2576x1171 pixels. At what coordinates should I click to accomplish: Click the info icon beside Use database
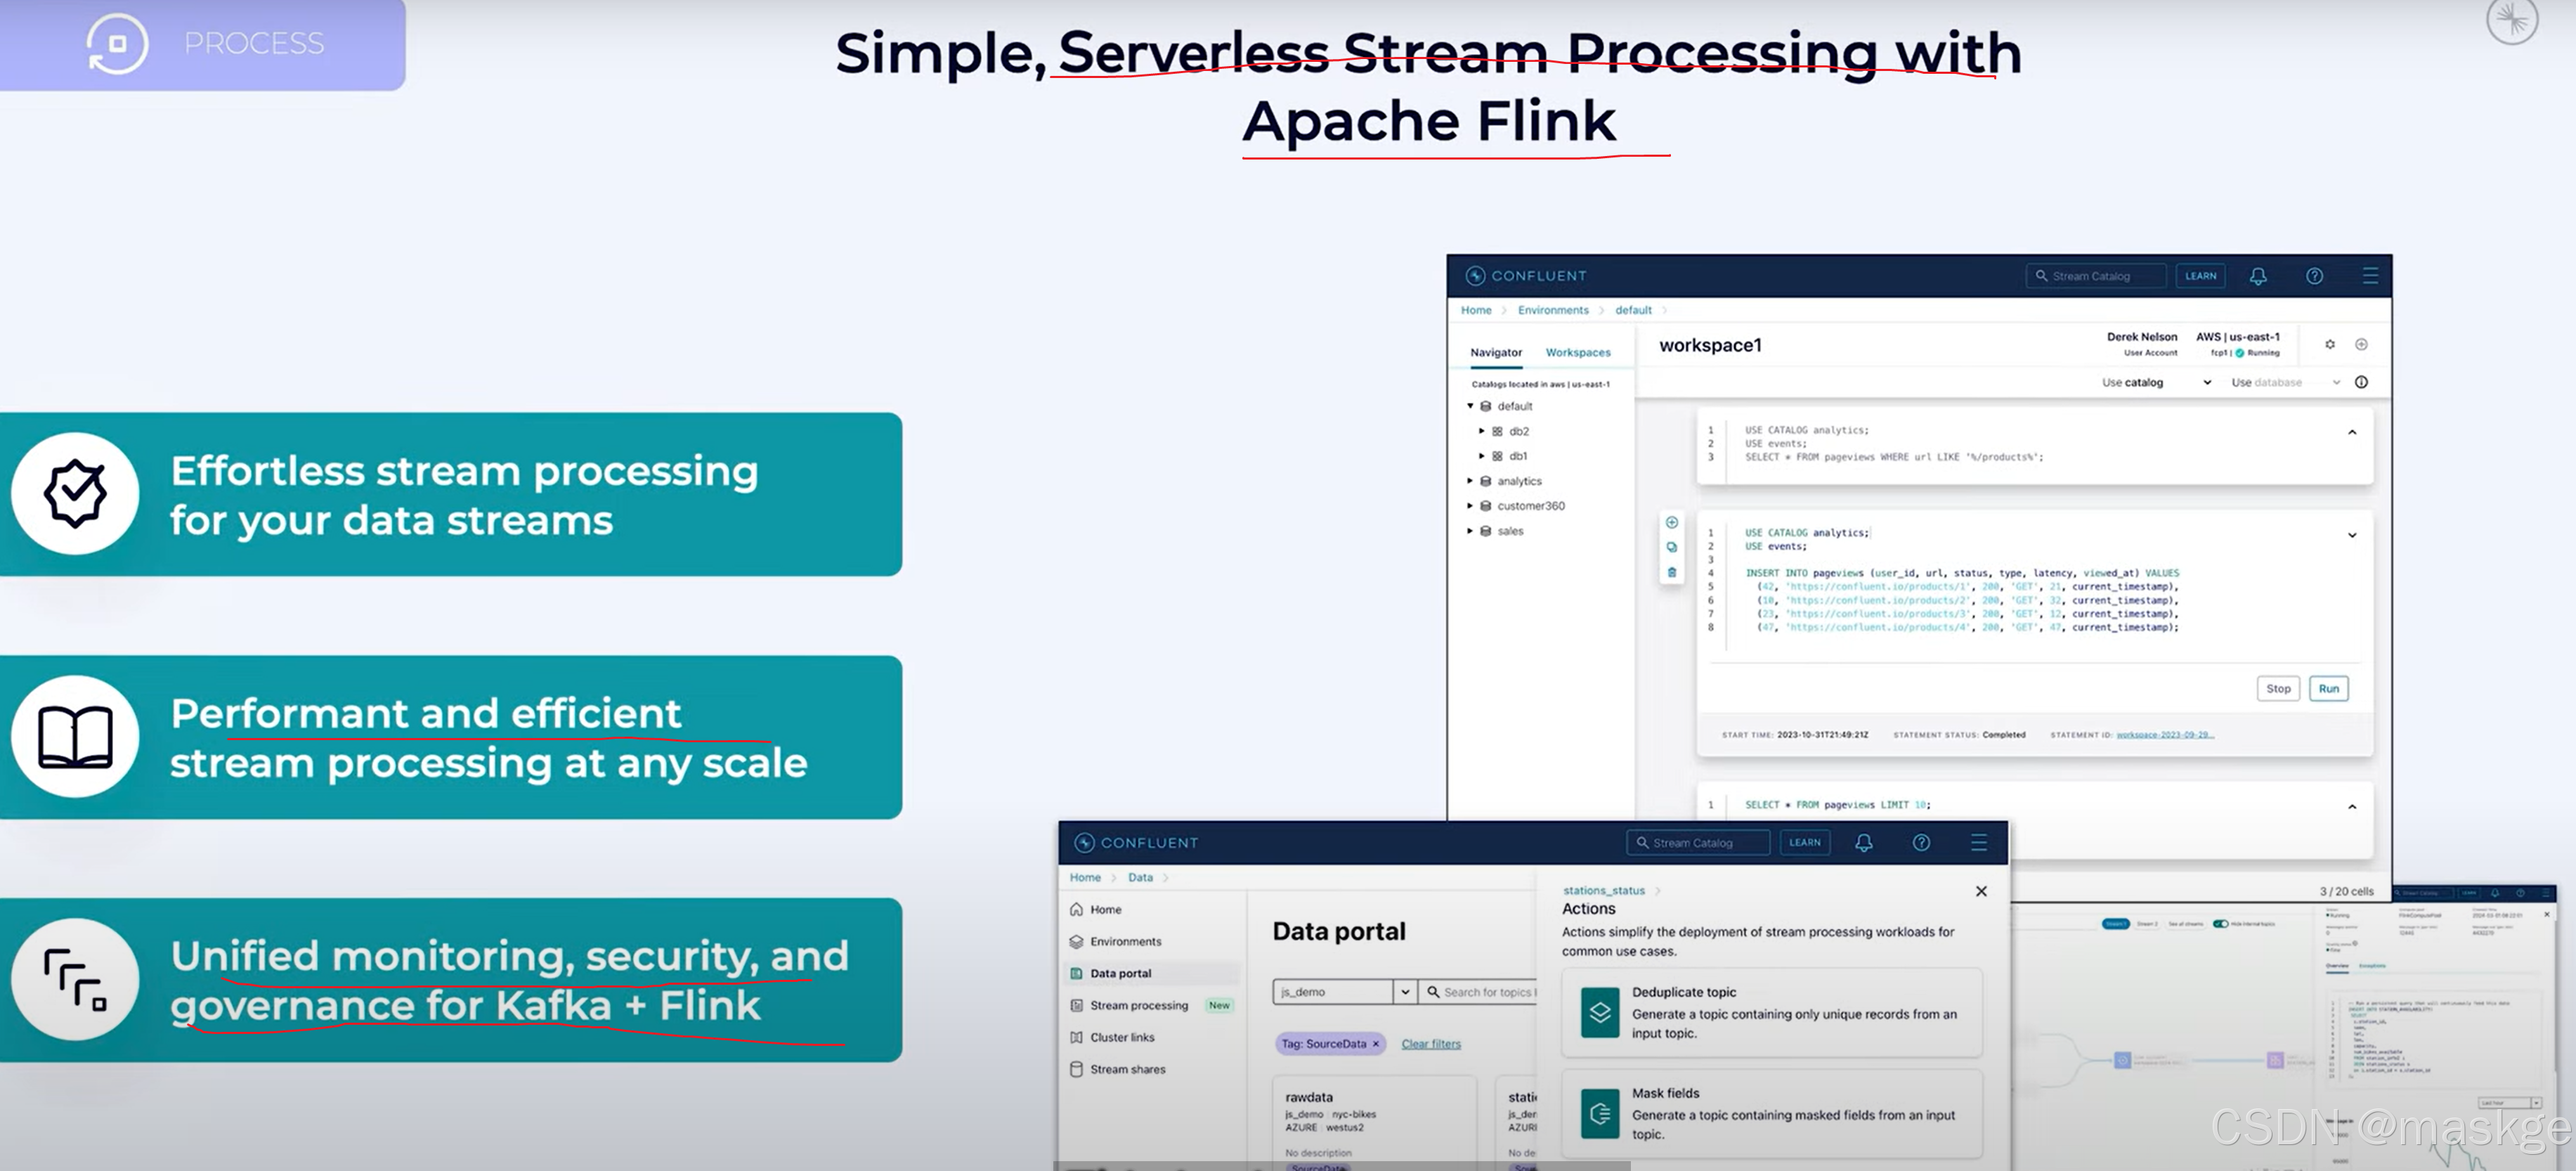[x=2361, y=382]
